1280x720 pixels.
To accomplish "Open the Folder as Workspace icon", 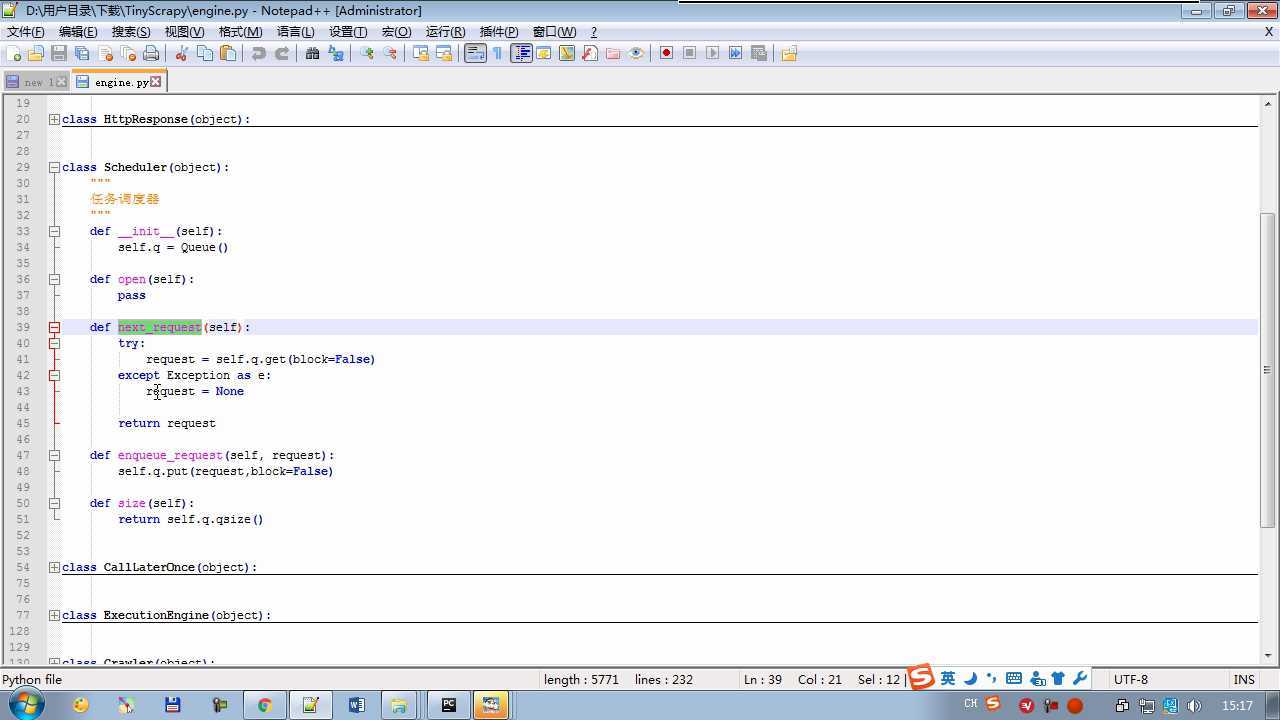I will [x=613, y=53].
